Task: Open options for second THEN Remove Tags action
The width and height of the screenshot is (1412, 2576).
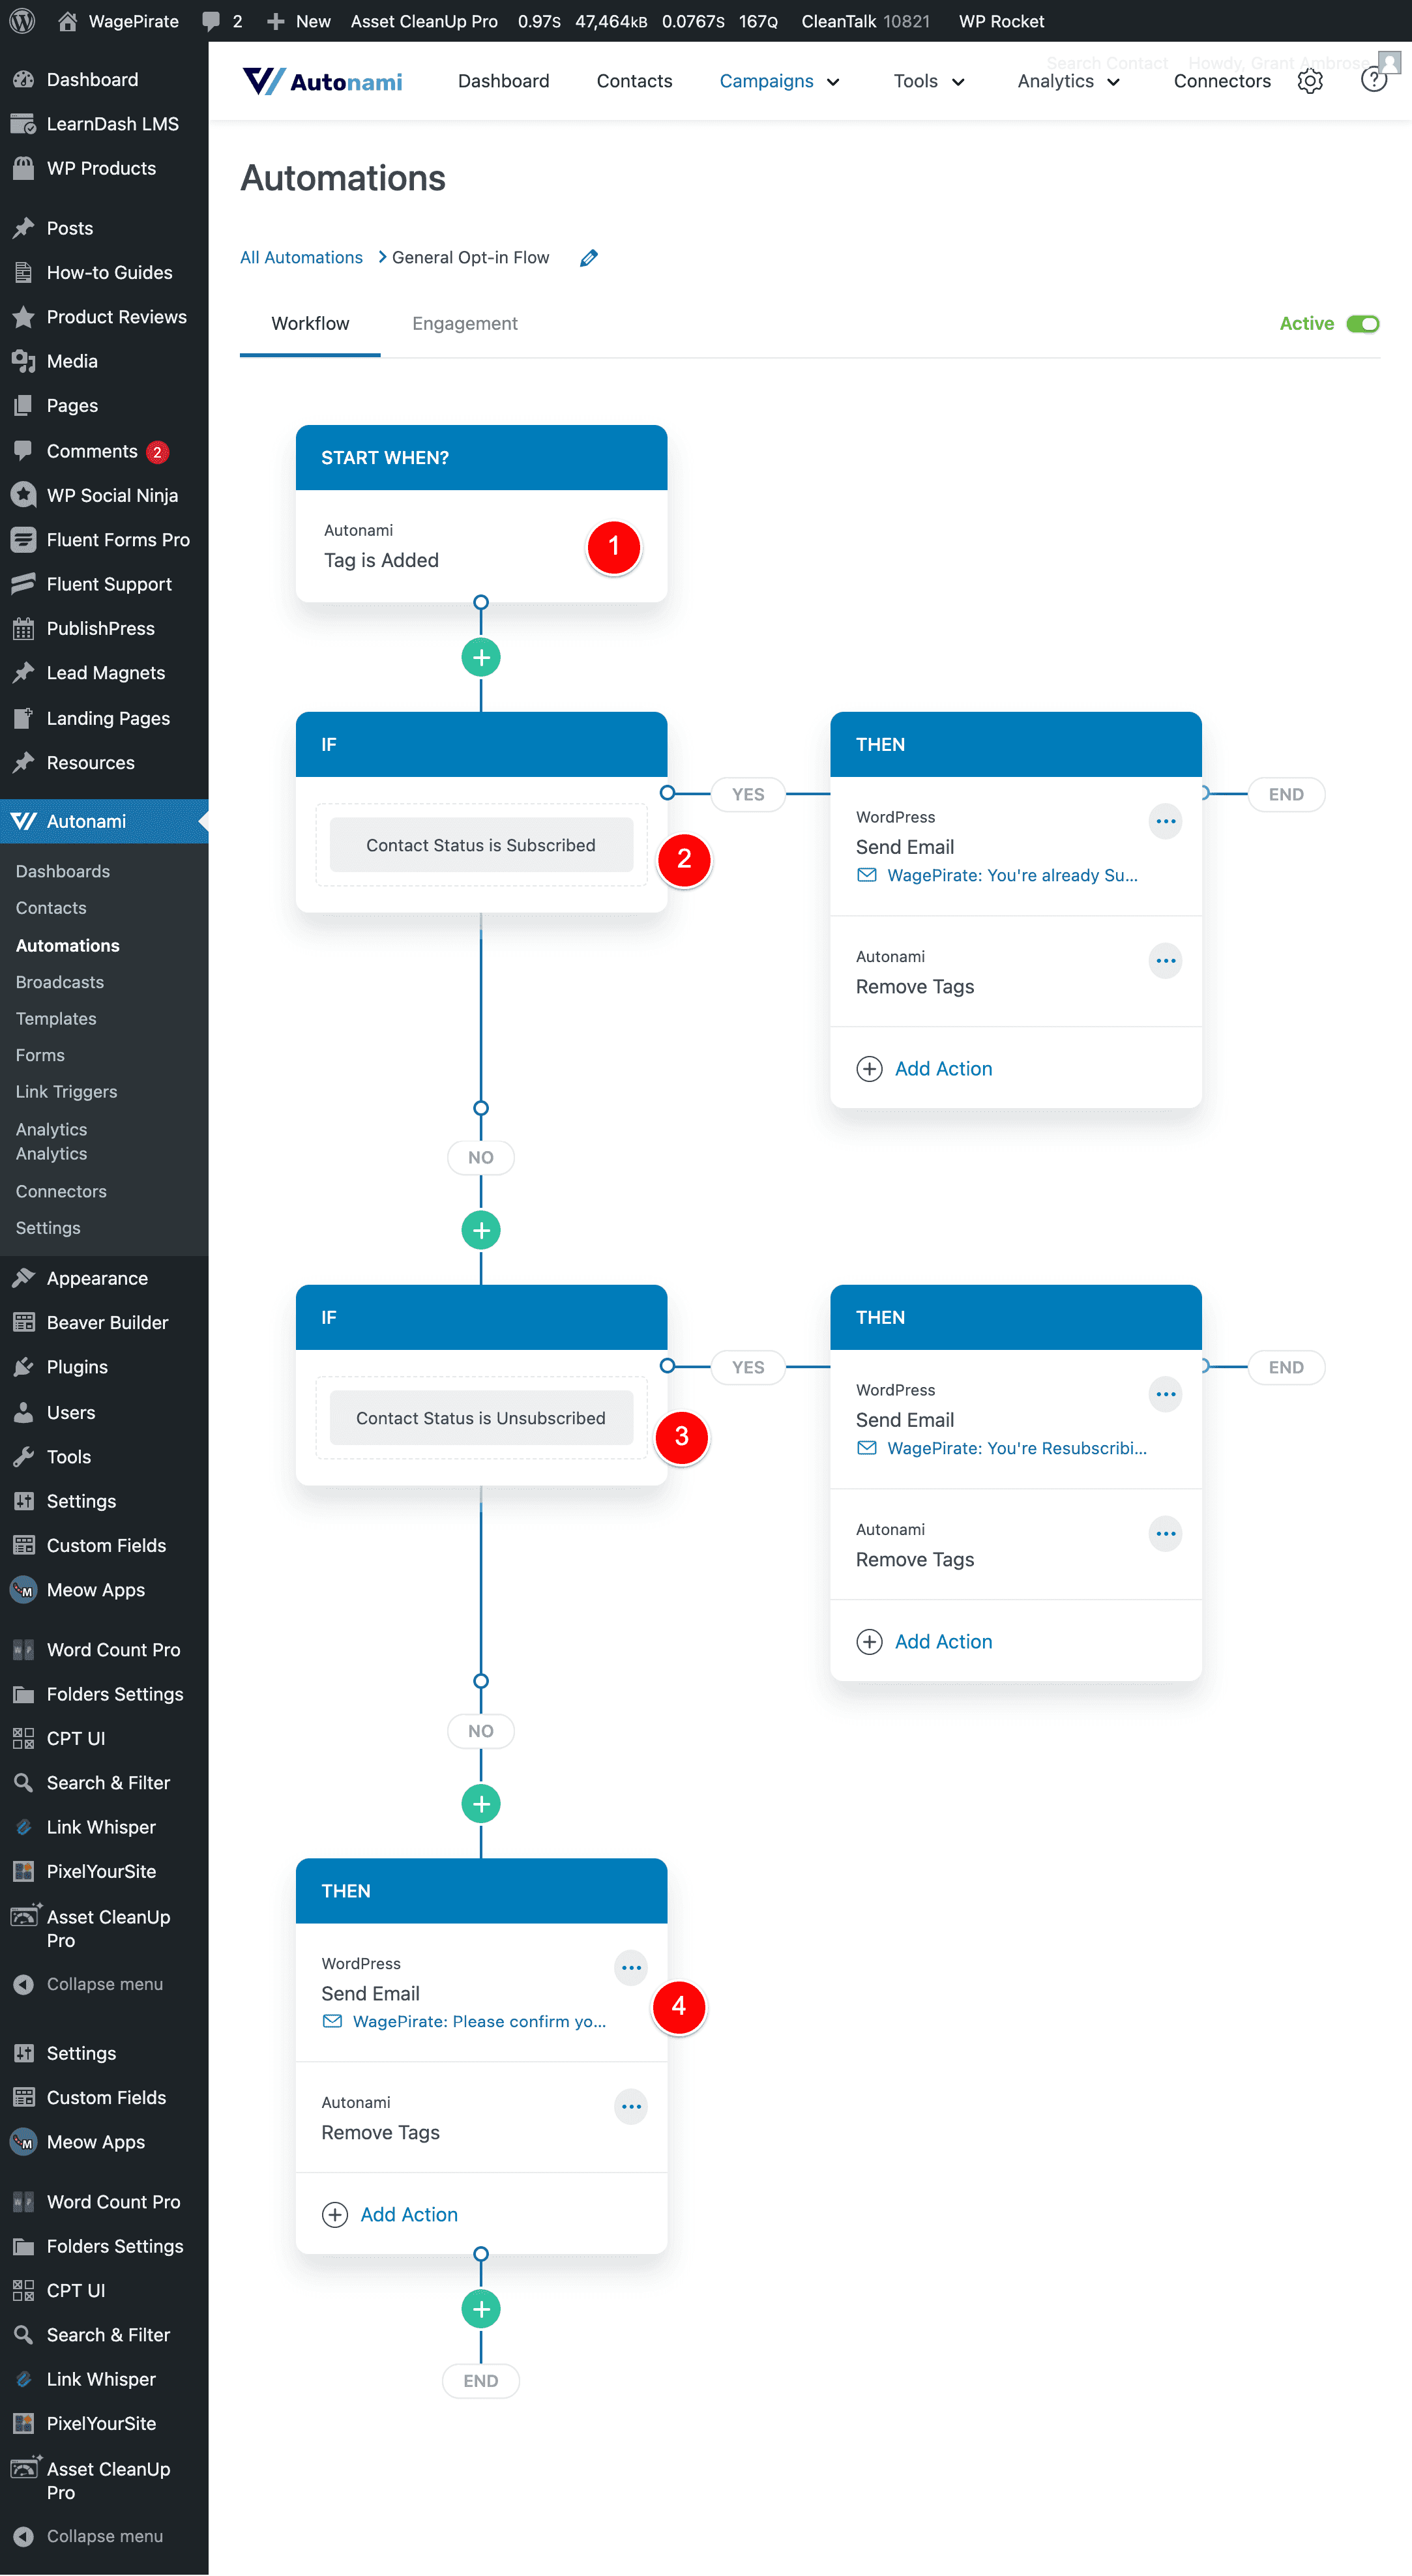Action: [1165, 1534]
